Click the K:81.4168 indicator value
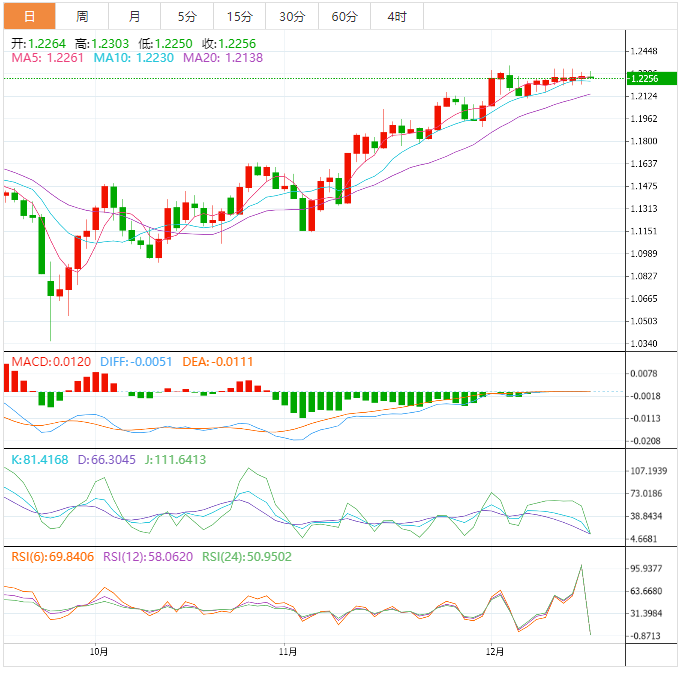 point(40,459)
